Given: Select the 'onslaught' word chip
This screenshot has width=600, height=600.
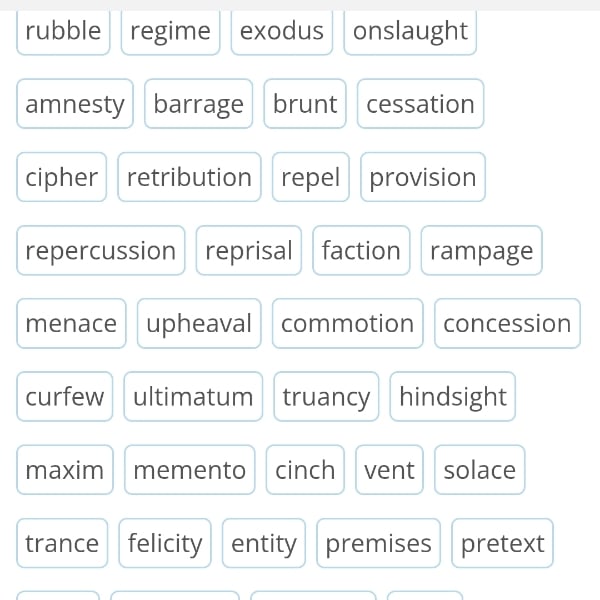Looking at the screenshot, I should coord(410,31).
